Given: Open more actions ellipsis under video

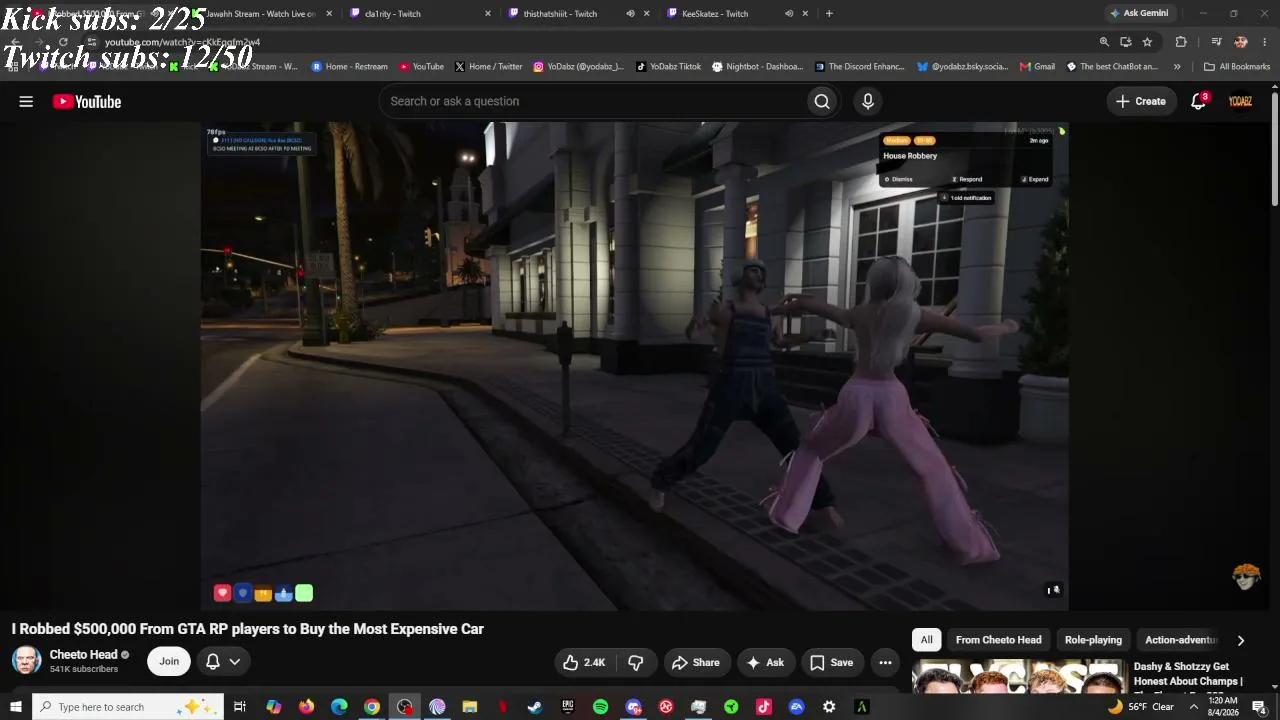Looking at the screenshot, I should tap(885, 662).
